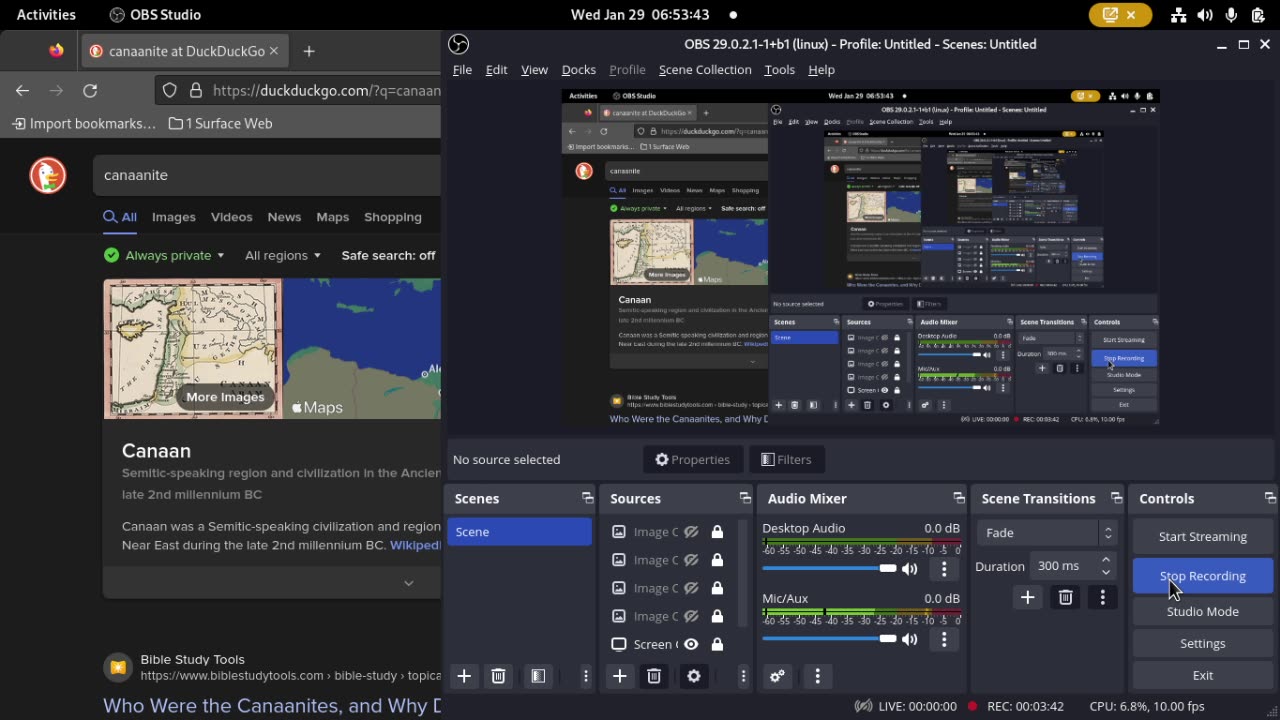Mute Mic/Aux speaker icon
1280x720 pixels.
(x=909, y=639)
